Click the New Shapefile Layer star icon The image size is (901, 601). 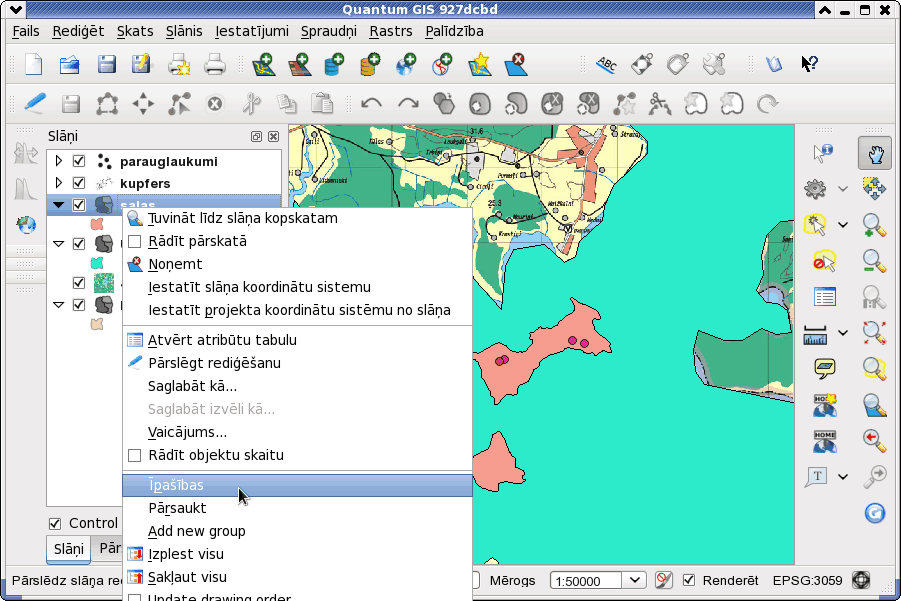click(480, 64)
